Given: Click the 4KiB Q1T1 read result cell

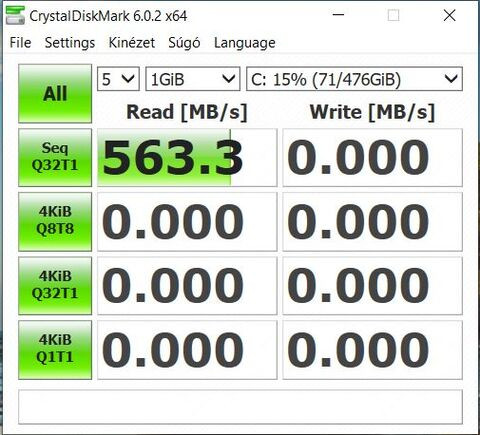Looking at the screenshot, I should (187, 350).
